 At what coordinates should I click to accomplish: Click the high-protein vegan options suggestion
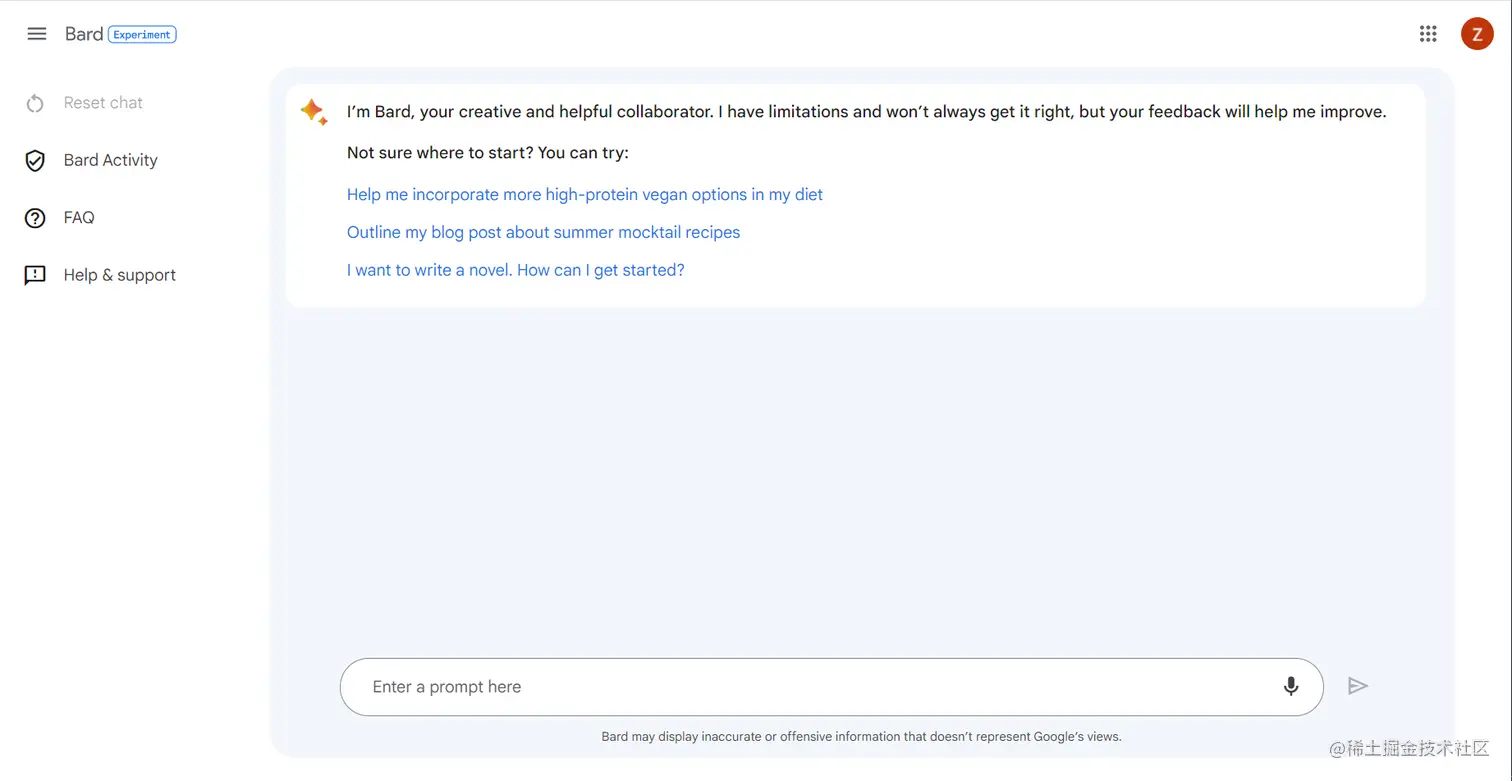pyautogui.click(x=585, y=195)
